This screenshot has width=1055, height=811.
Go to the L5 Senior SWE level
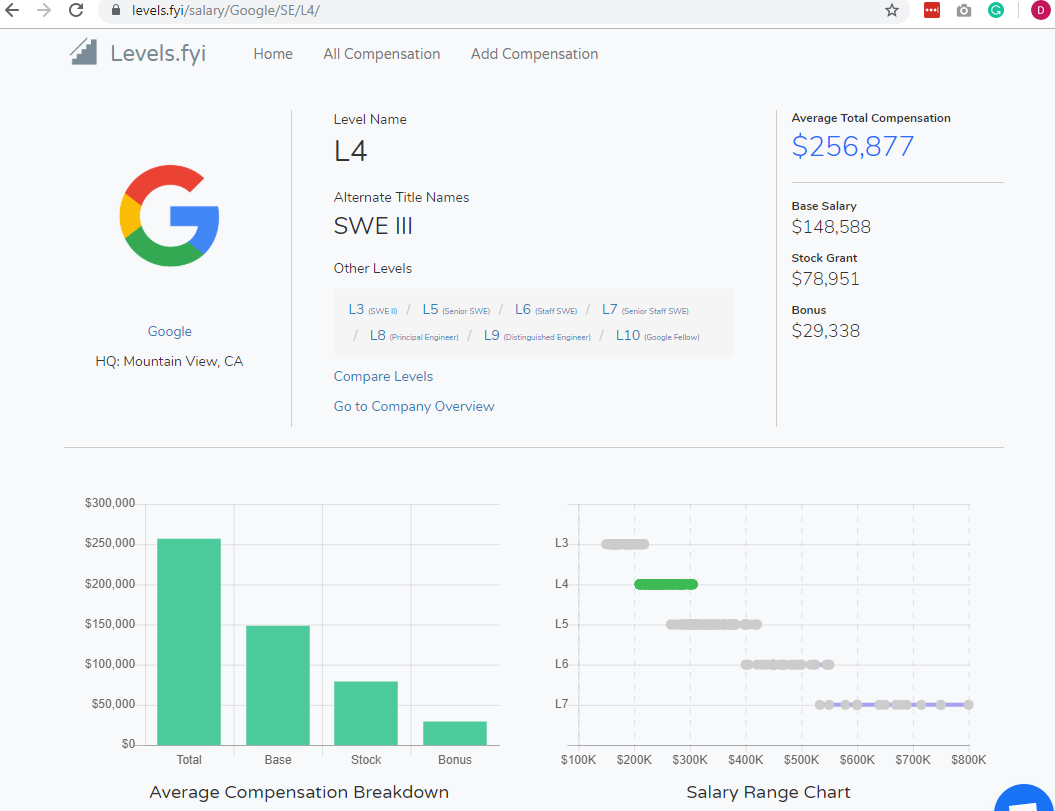(456, 310)
